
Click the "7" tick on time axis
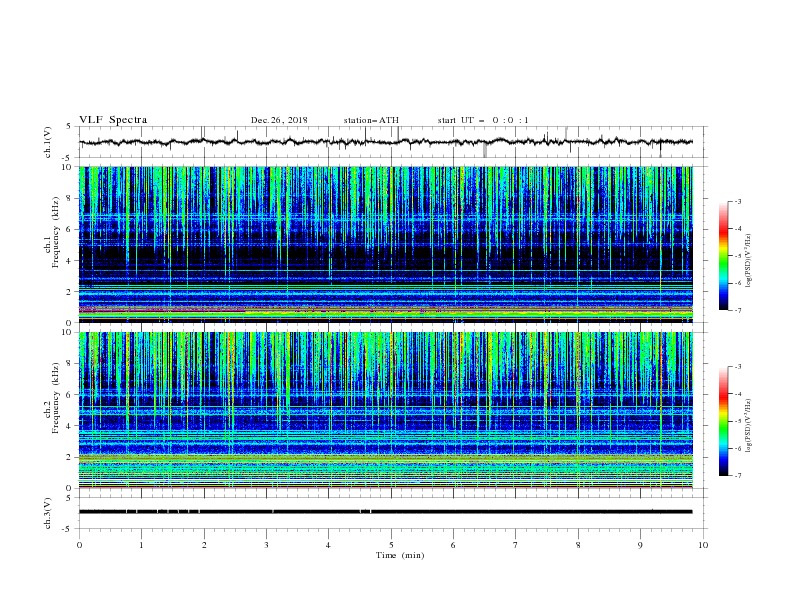point(516,545)
